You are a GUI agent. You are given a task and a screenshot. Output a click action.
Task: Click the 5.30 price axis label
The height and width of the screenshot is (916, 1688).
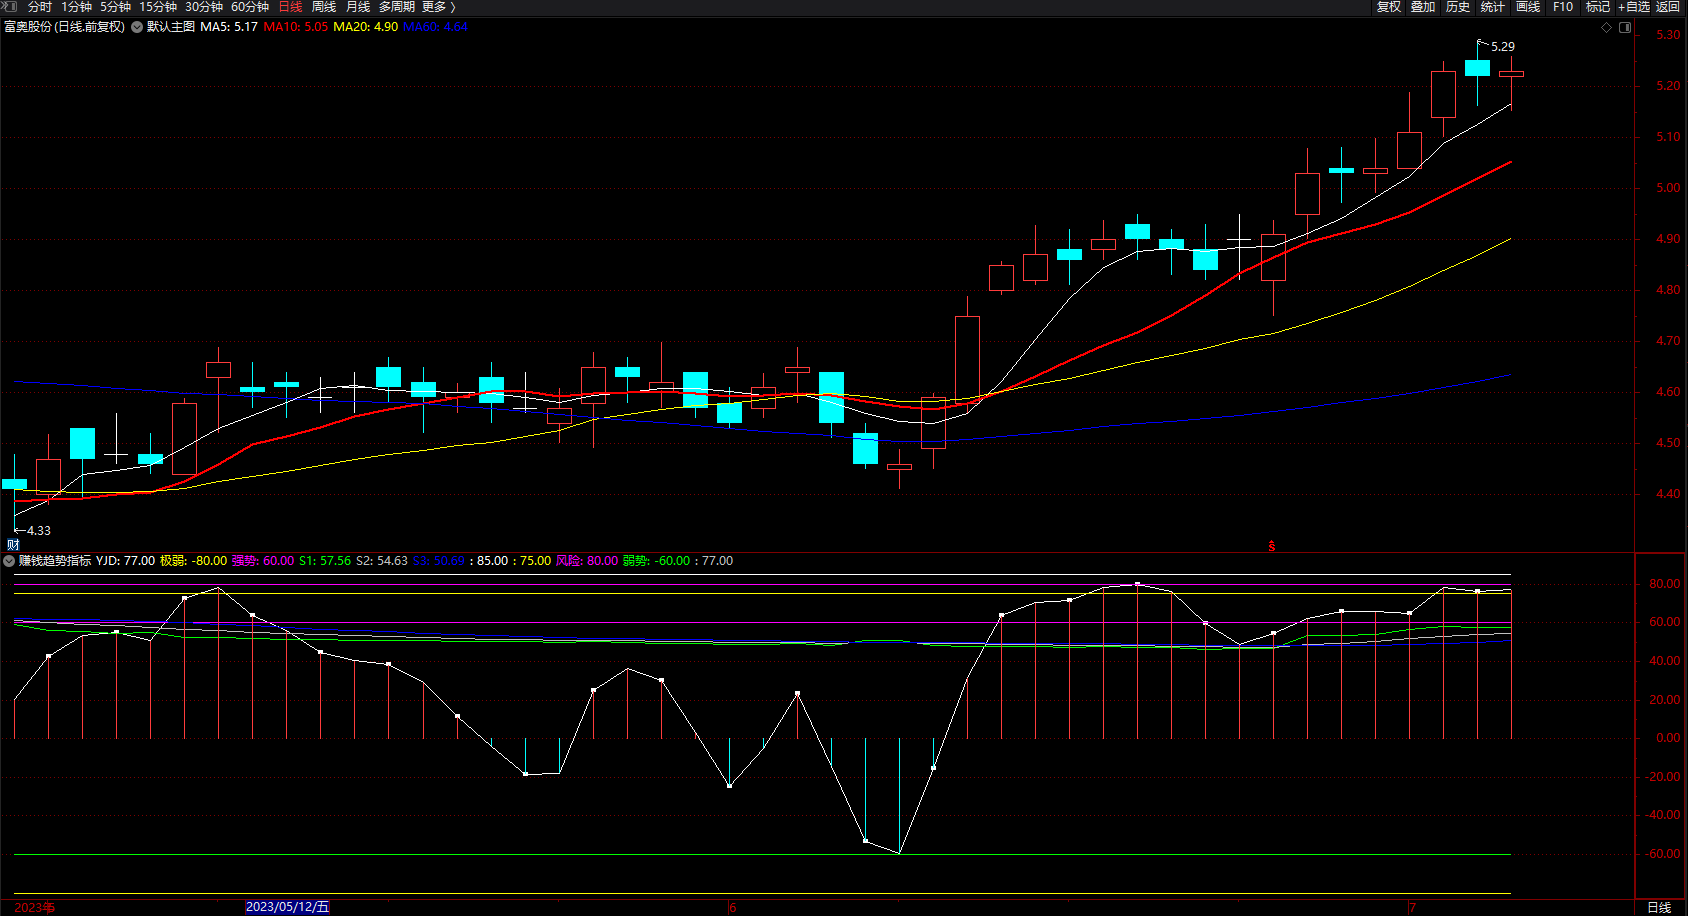[x=1668, y=35]
